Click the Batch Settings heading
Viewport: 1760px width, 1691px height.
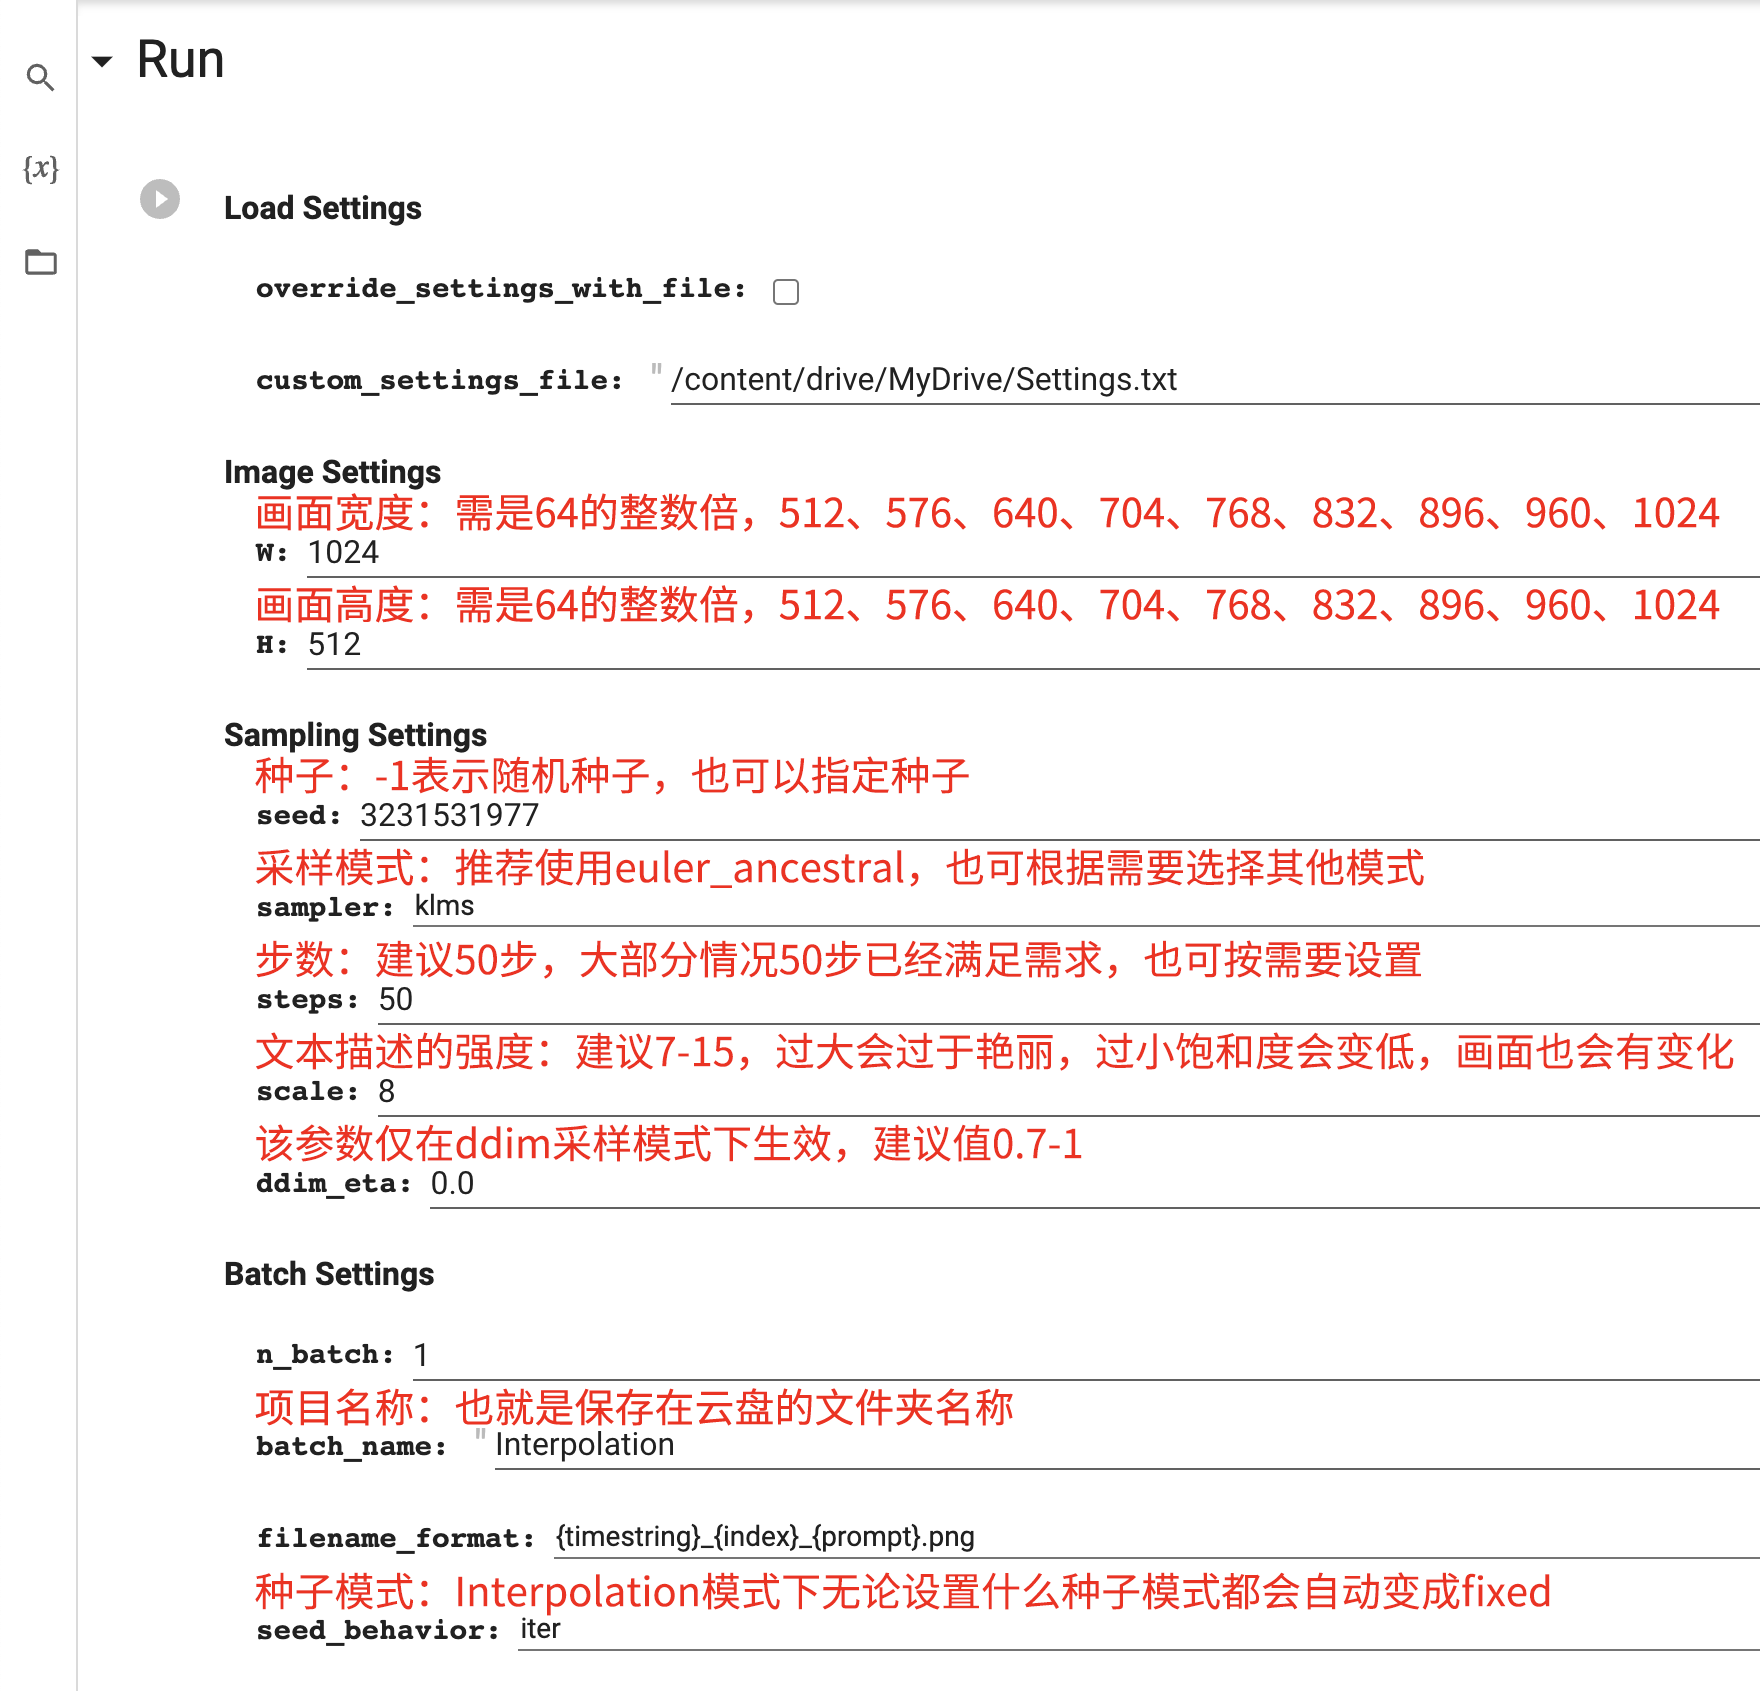point(329,1274)
